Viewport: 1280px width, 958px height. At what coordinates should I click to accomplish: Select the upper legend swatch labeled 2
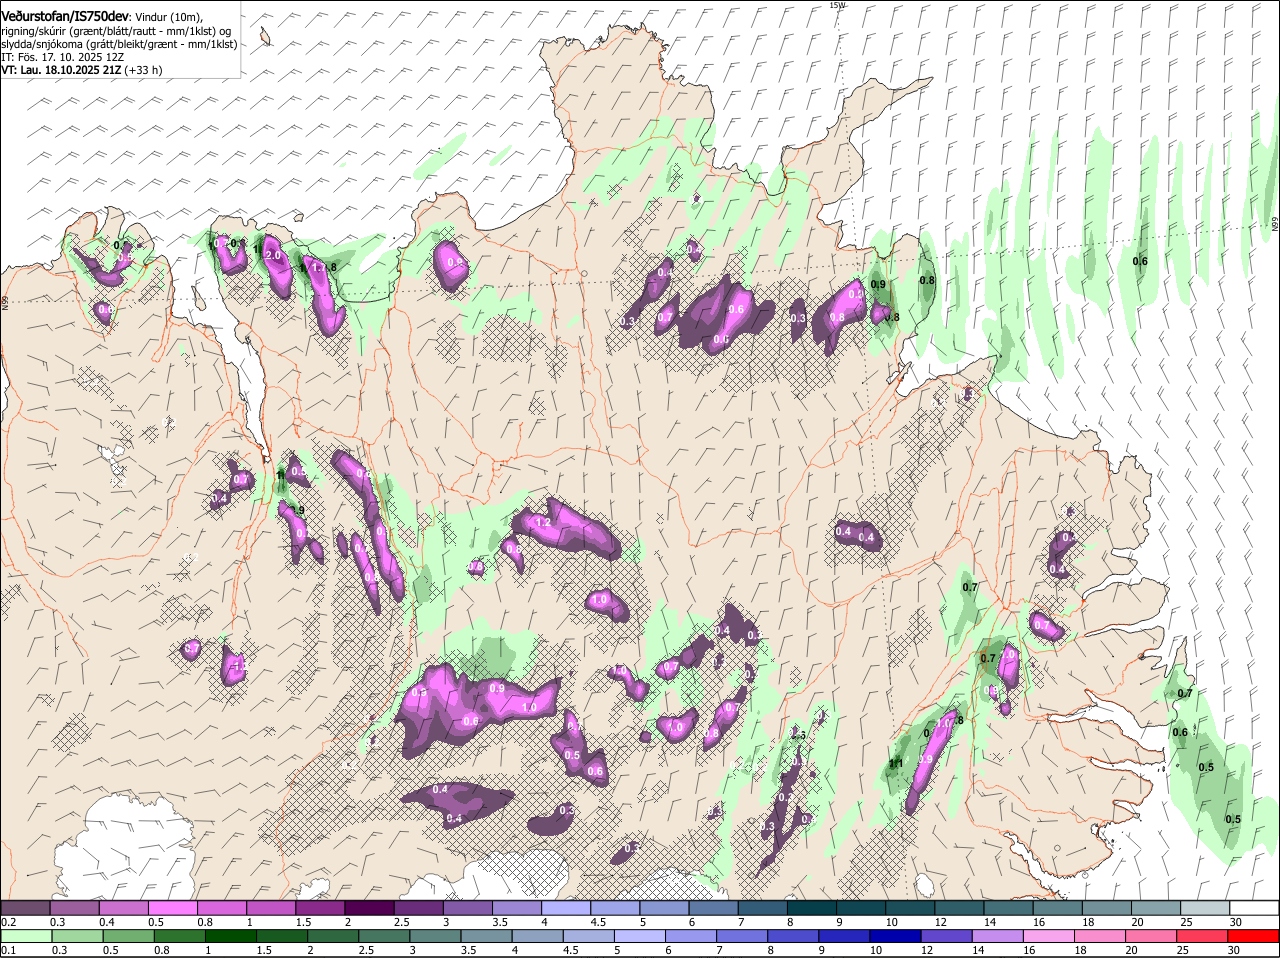click(368, 907)
